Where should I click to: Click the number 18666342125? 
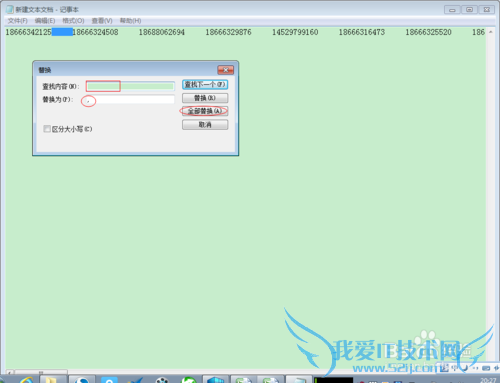(28, 32)
